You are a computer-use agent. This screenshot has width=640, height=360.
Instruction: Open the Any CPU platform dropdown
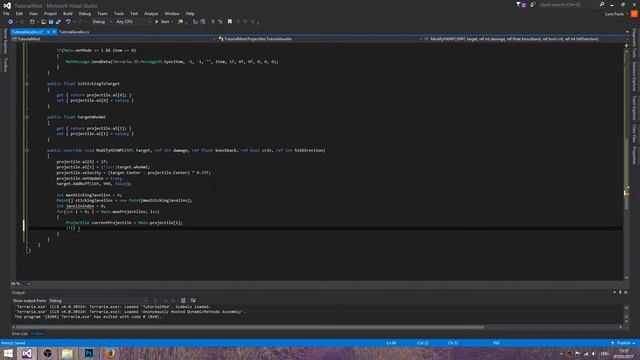click(x=133, y=22)
